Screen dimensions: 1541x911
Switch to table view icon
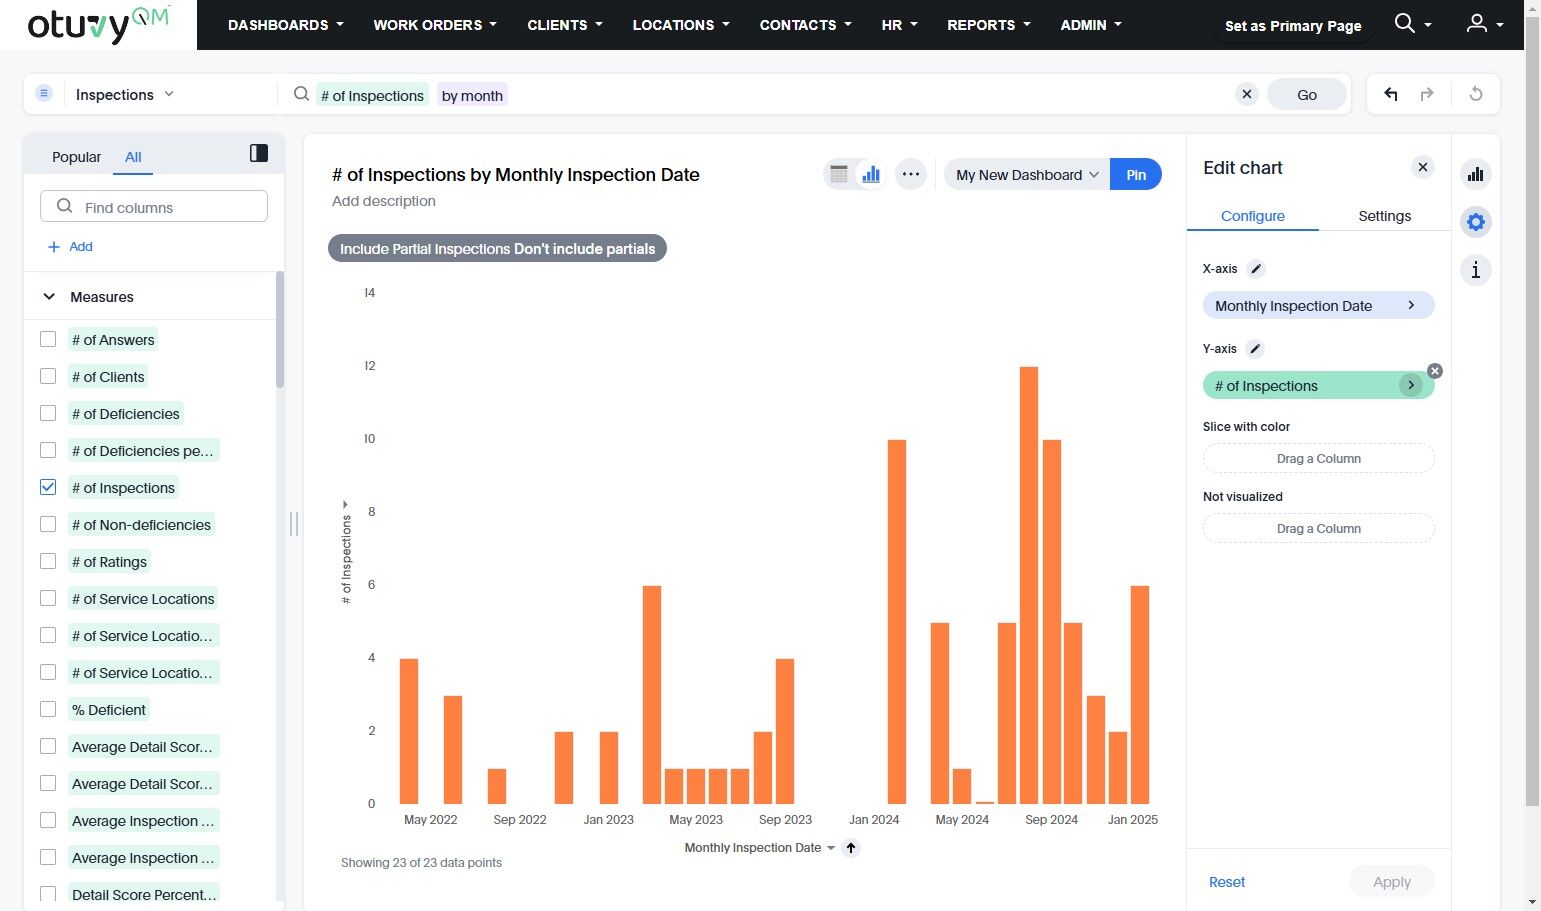(x=839, y=174)
